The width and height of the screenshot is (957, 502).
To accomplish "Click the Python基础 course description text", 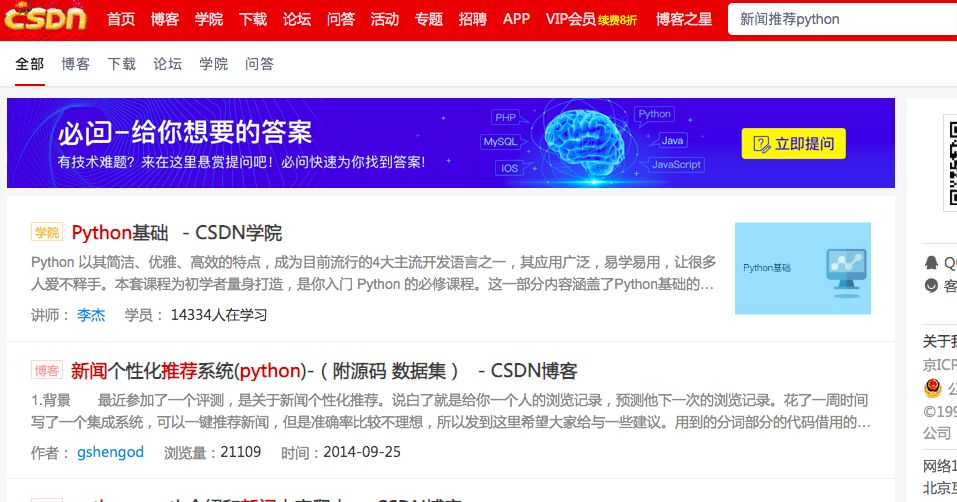I will (x=373, y=273).
